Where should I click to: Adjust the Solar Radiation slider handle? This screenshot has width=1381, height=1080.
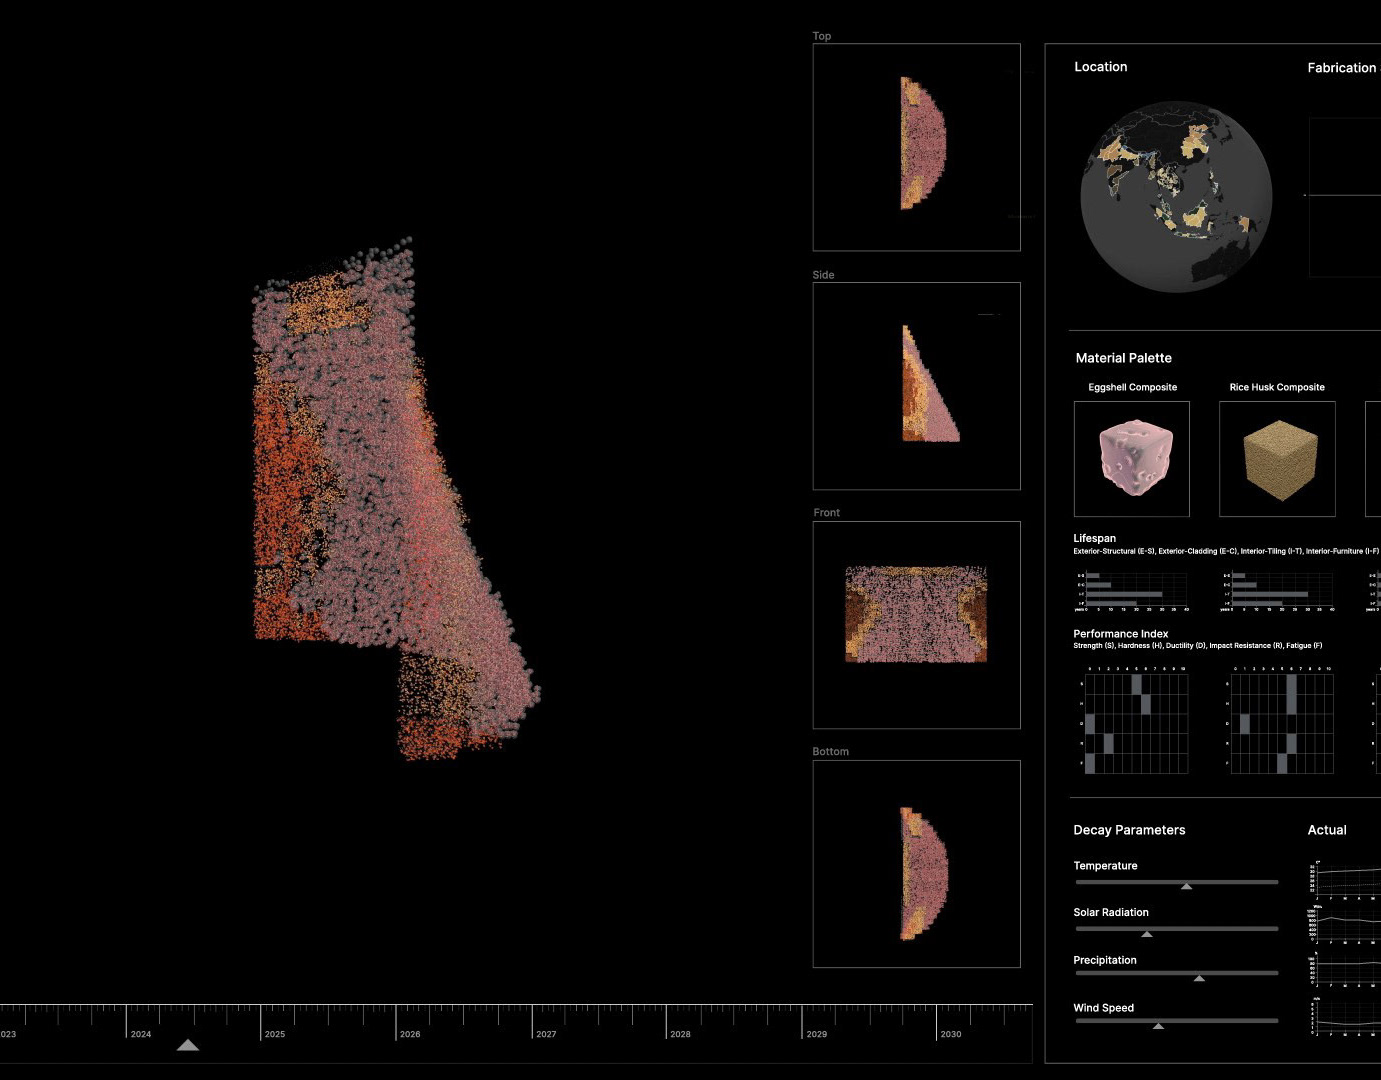pyautogui.click(x=1147, y=934)
